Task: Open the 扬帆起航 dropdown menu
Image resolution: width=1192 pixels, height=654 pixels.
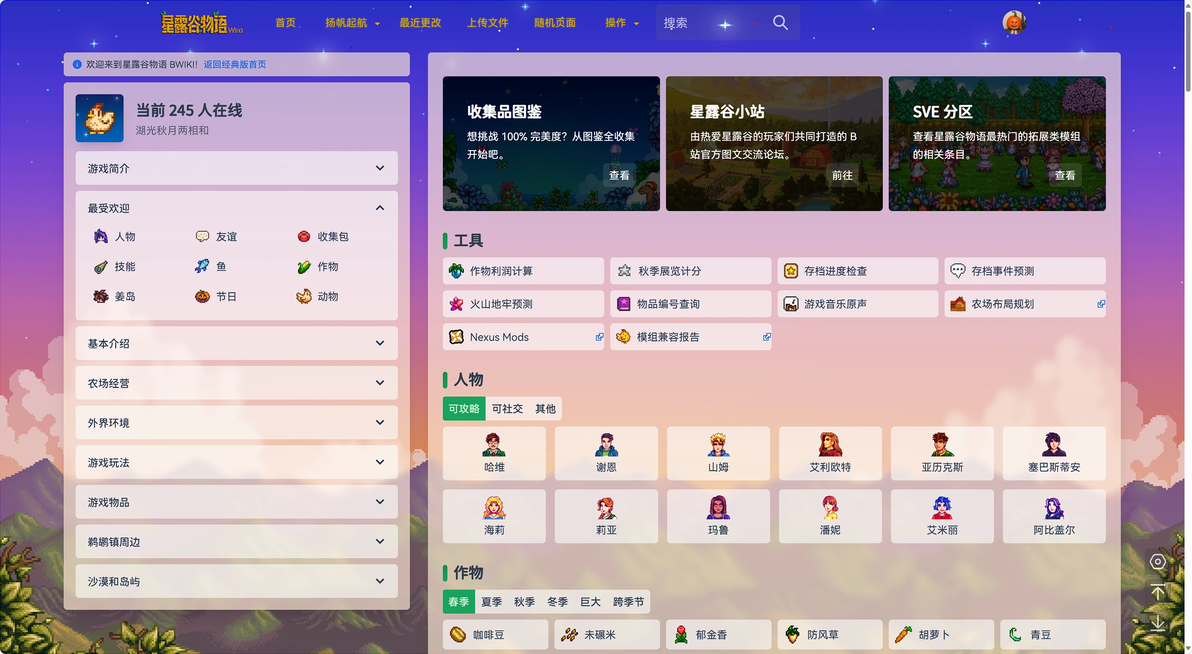Action: [352, 23]
